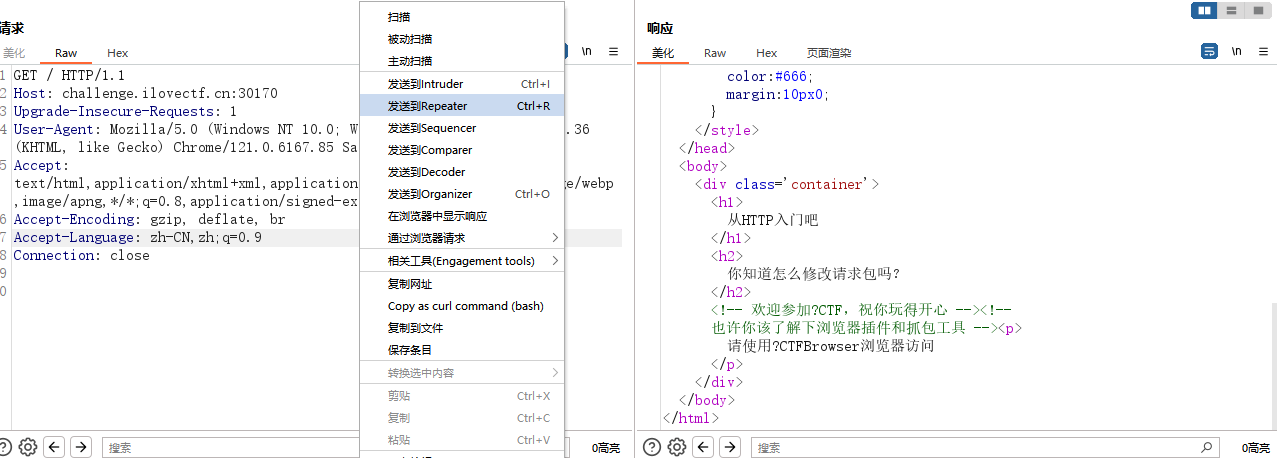Viewport: 1277px width, 458px height.
Task: Toggle word wrap in the response panel
Action: (x=1209, y=51)
